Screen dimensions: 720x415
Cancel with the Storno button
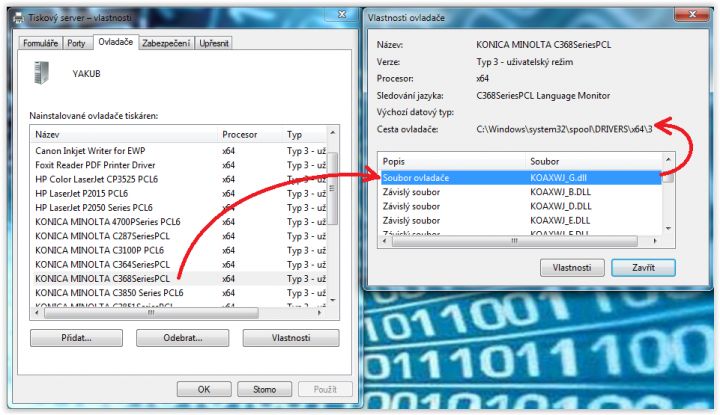click(x=264, y=389)
